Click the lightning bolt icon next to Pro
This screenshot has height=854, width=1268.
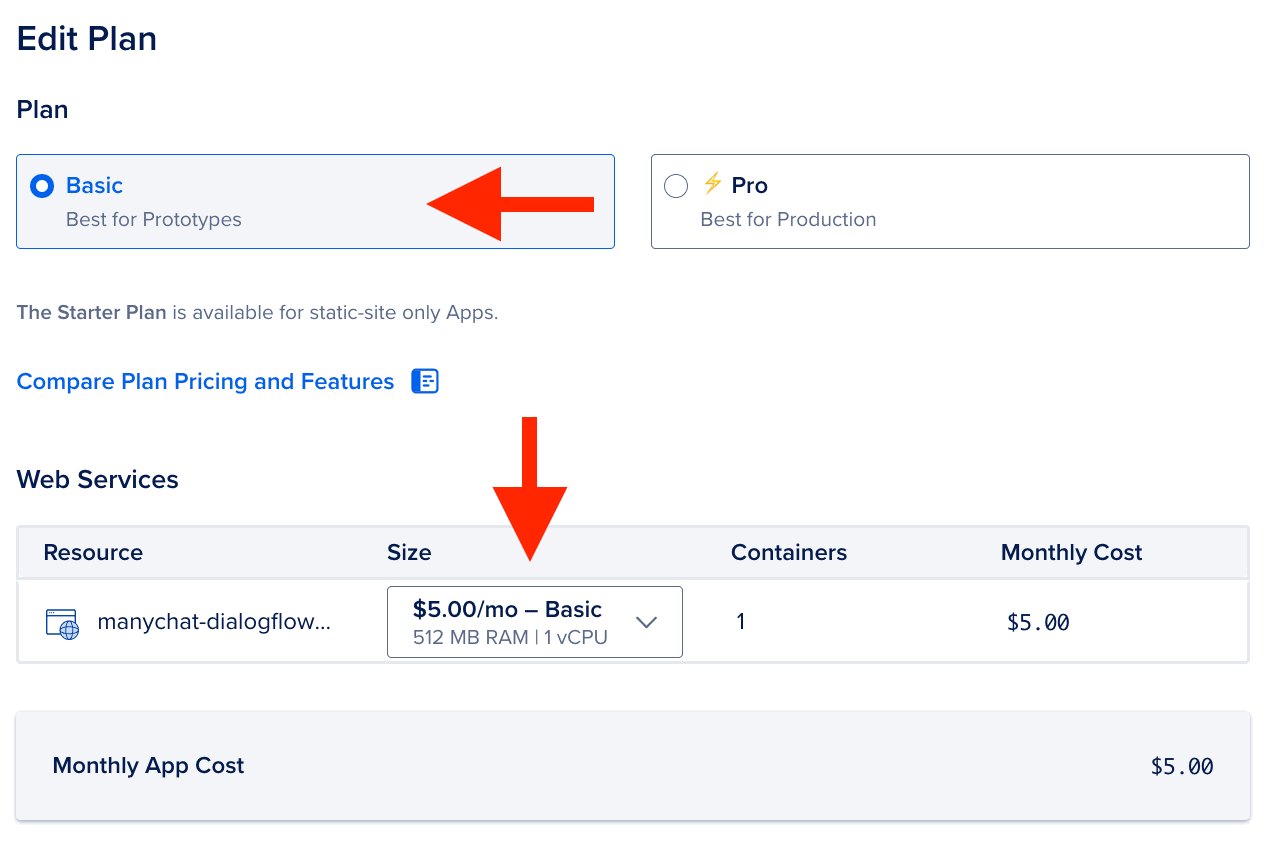712,183
